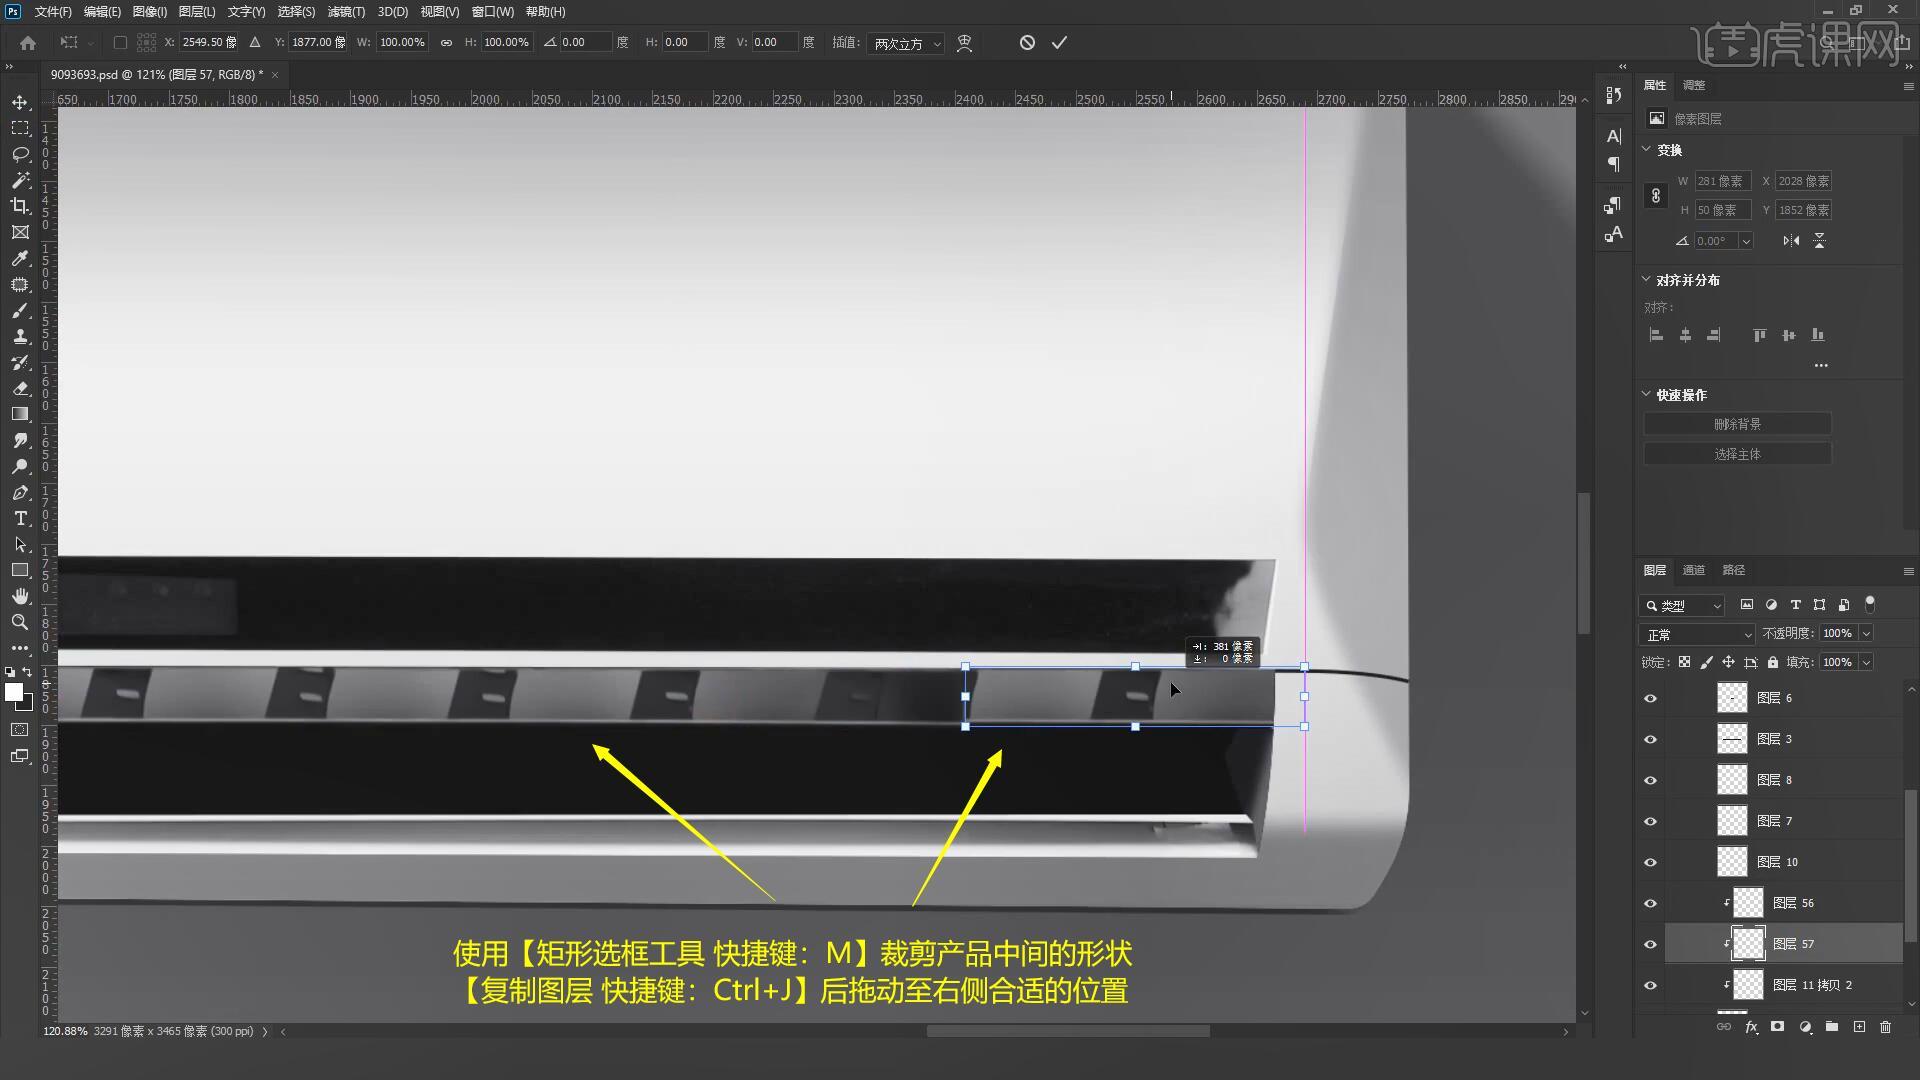
Task: Open the blend mode 正常 dropdown
Action: click(x=1697, y=634)
